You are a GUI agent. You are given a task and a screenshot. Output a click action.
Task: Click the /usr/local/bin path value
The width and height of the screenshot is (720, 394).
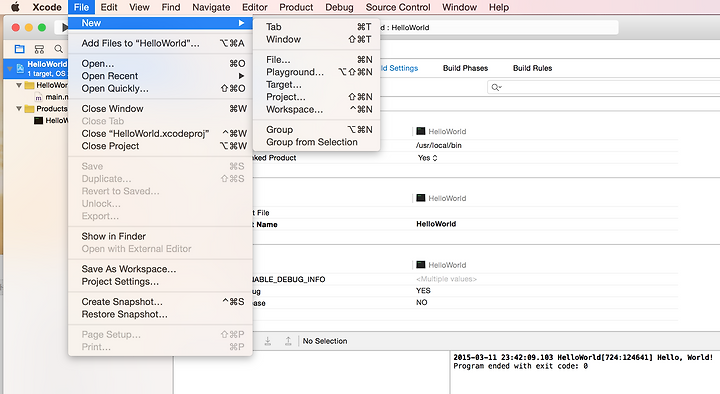(439, 145)
